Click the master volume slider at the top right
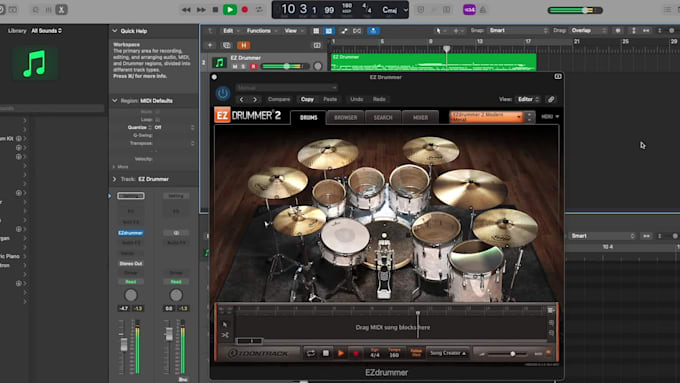This screenshot has height=383, width=680. 575,10
